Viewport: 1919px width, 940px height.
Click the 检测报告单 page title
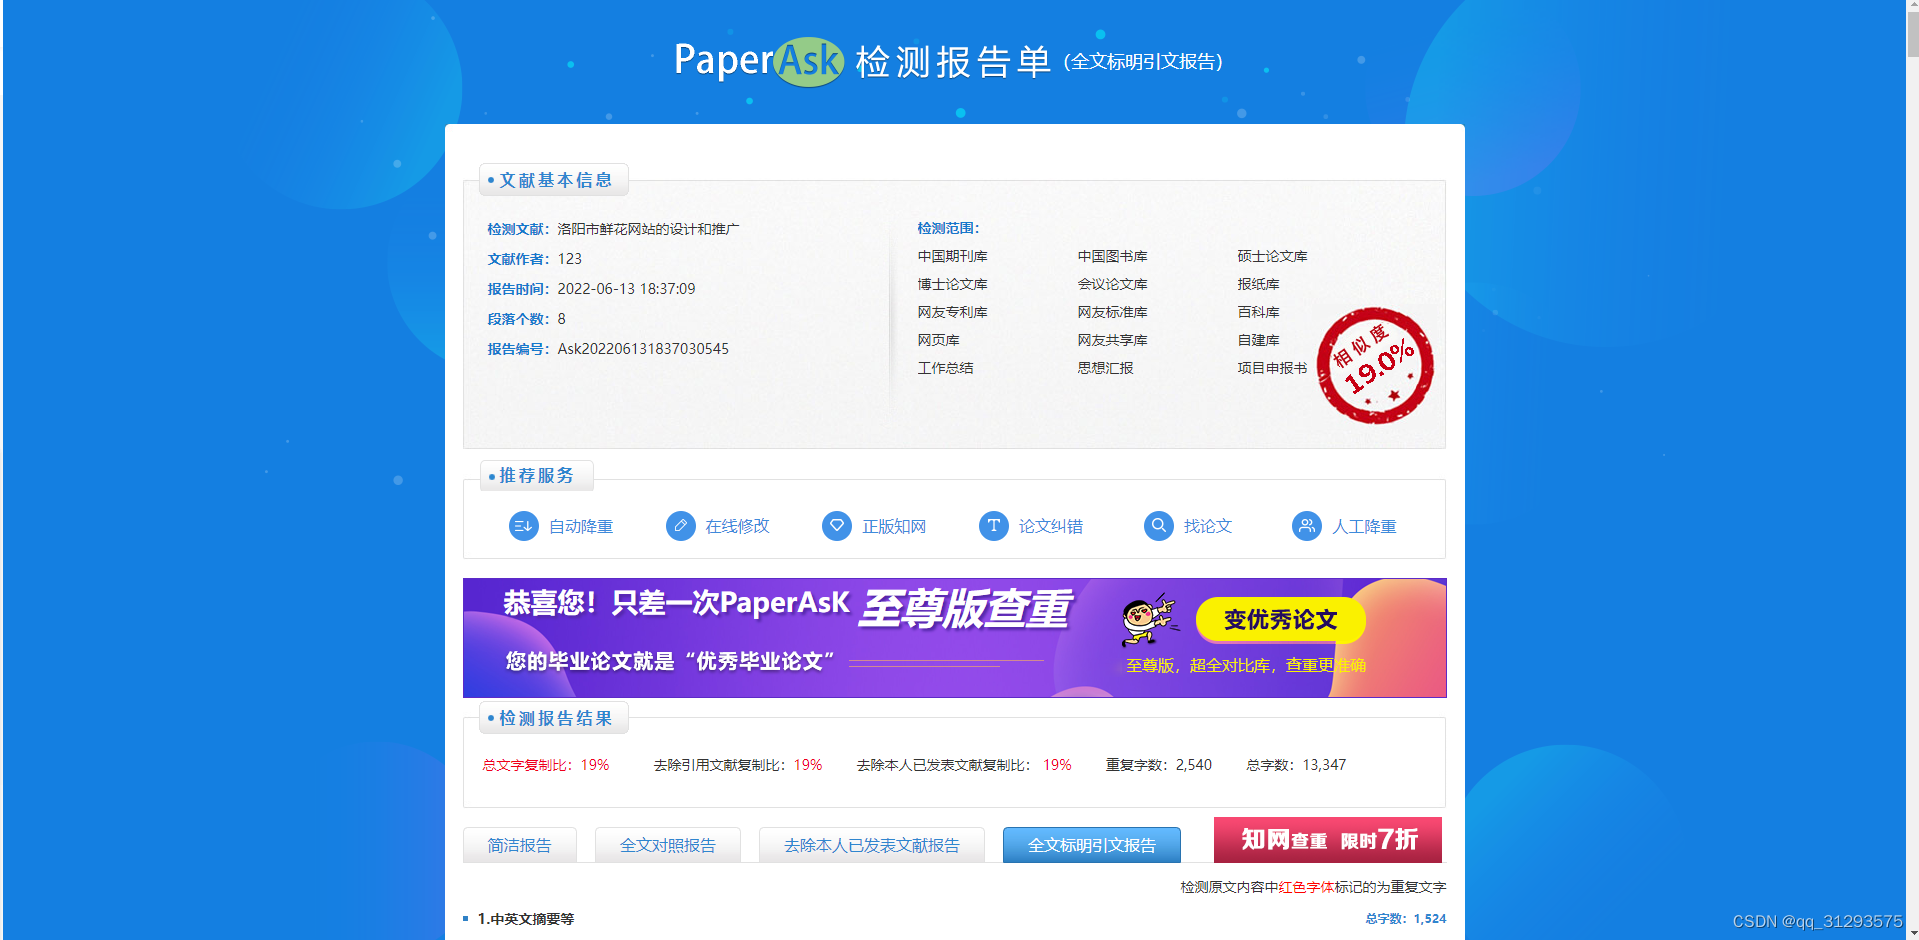point(953,62)
